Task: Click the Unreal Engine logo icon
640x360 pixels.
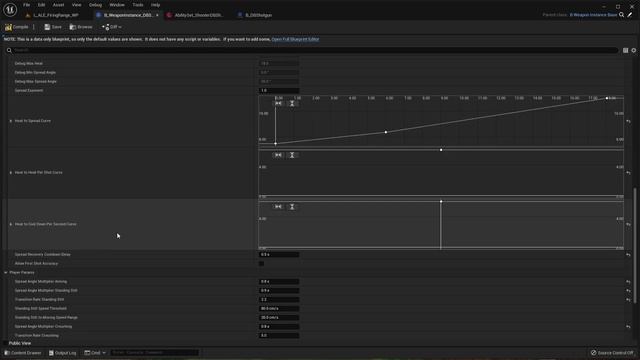Action: pyautogui.click(x=10, y=9)
